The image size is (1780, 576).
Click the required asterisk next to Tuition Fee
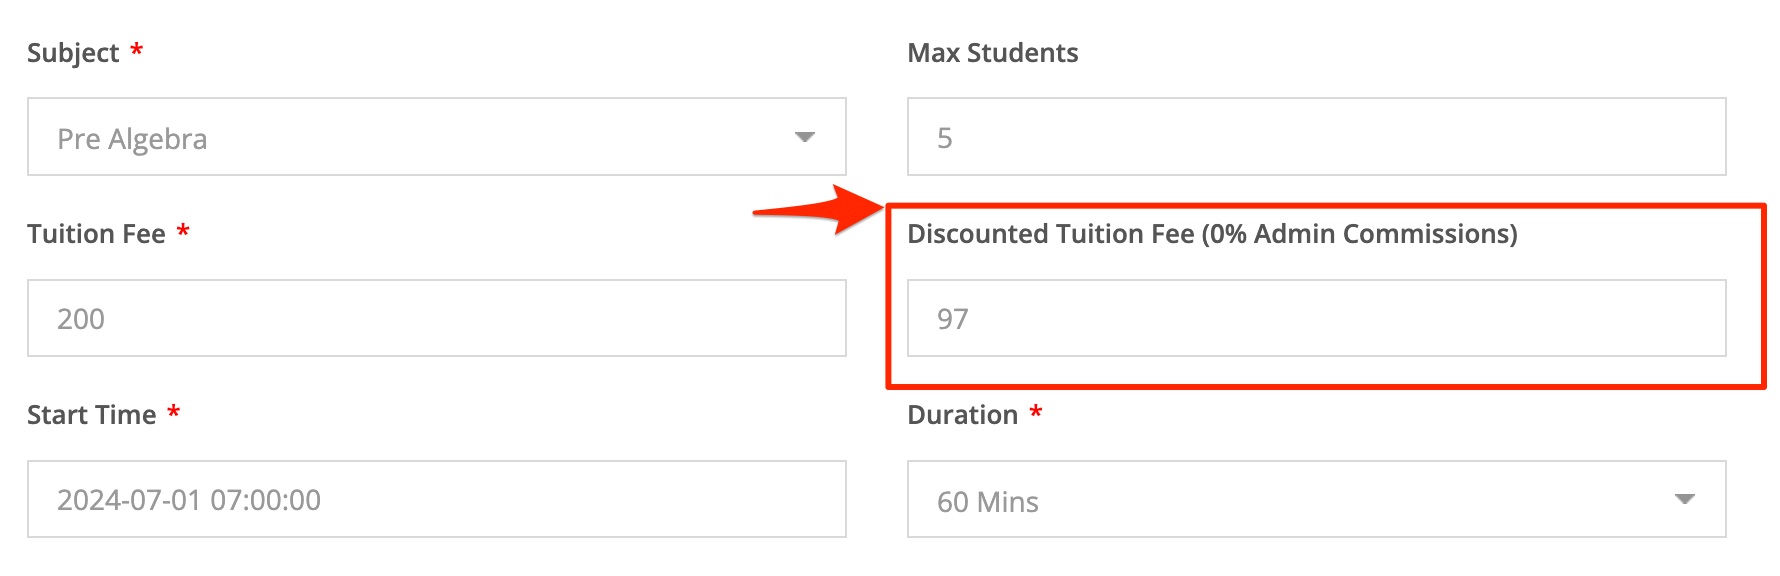[x=183, y=231]
